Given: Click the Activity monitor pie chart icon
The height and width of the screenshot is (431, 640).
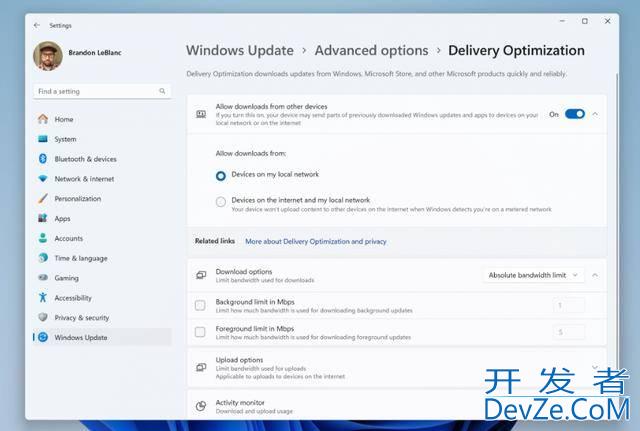Looking at the screenshot, I should click(201, 406).
